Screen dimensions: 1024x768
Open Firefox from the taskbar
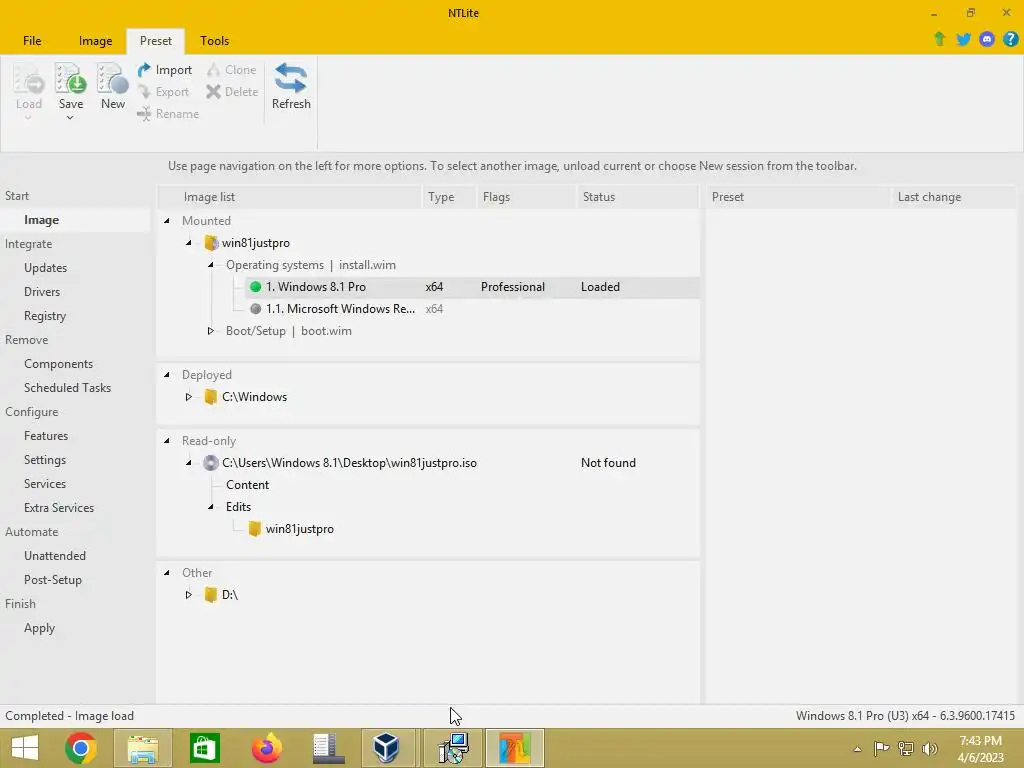[x=266, y=748]
